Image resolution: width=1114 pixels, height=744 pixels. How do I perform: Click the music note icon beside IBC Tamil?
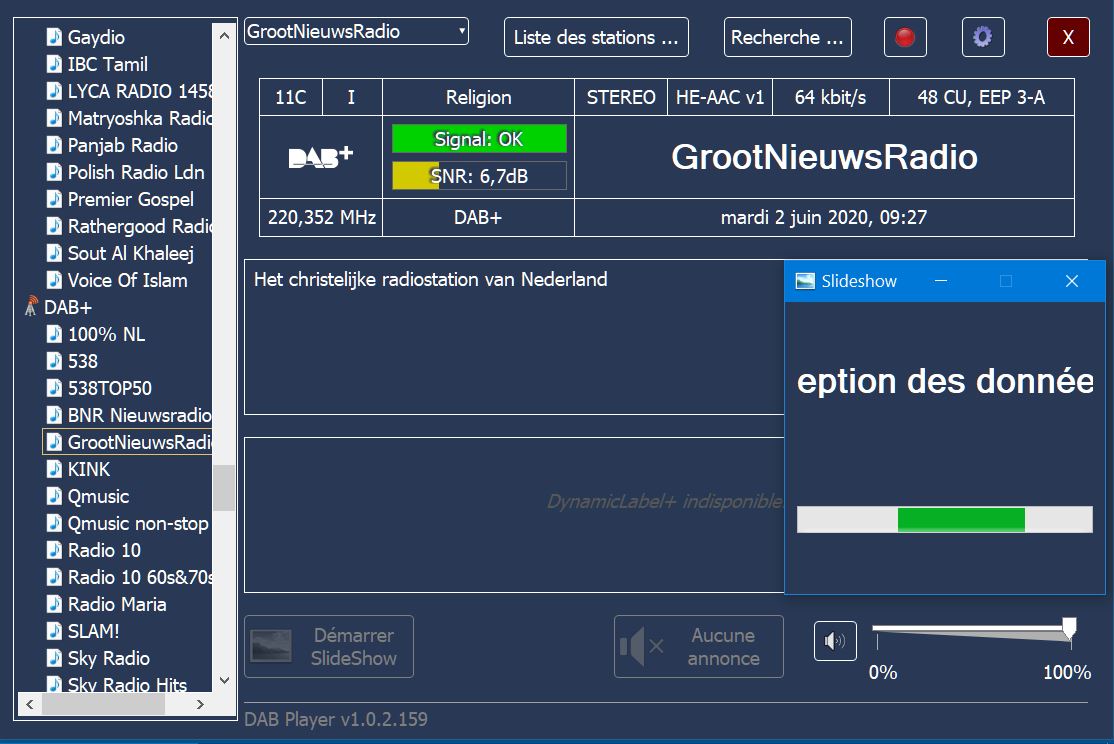click(x=54, y=64)
